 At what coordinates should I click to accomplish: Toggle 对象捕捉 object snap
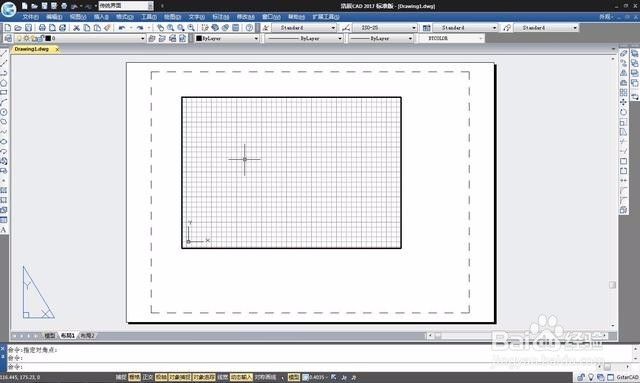pos(180,377)
